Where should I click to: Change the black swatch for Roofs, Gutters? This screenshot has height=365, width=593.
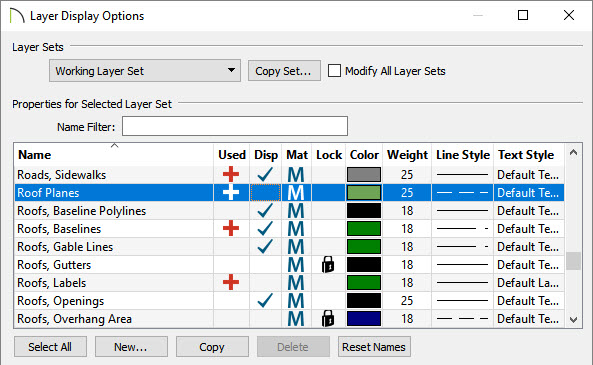point(364,265)
